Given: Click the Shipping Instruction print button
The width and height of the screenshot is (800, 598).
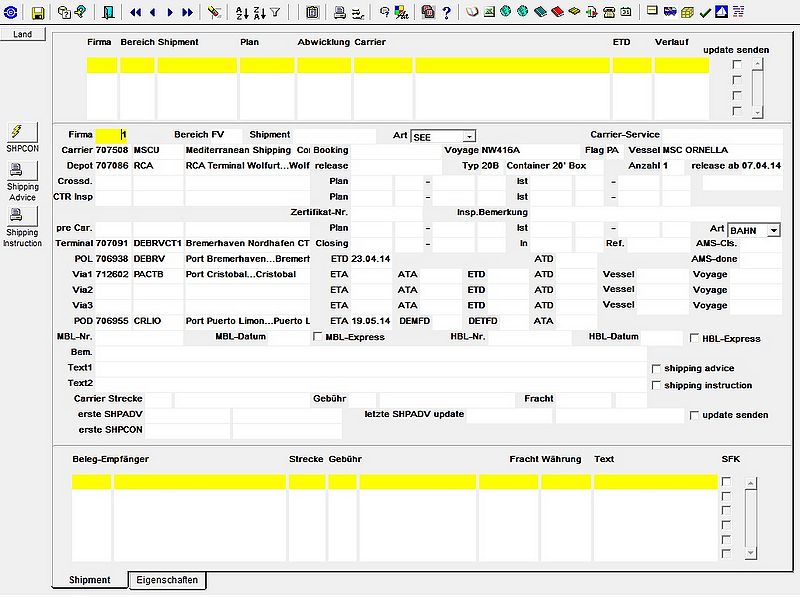Looking at the screenshot, I should click(x=22, y=216).
